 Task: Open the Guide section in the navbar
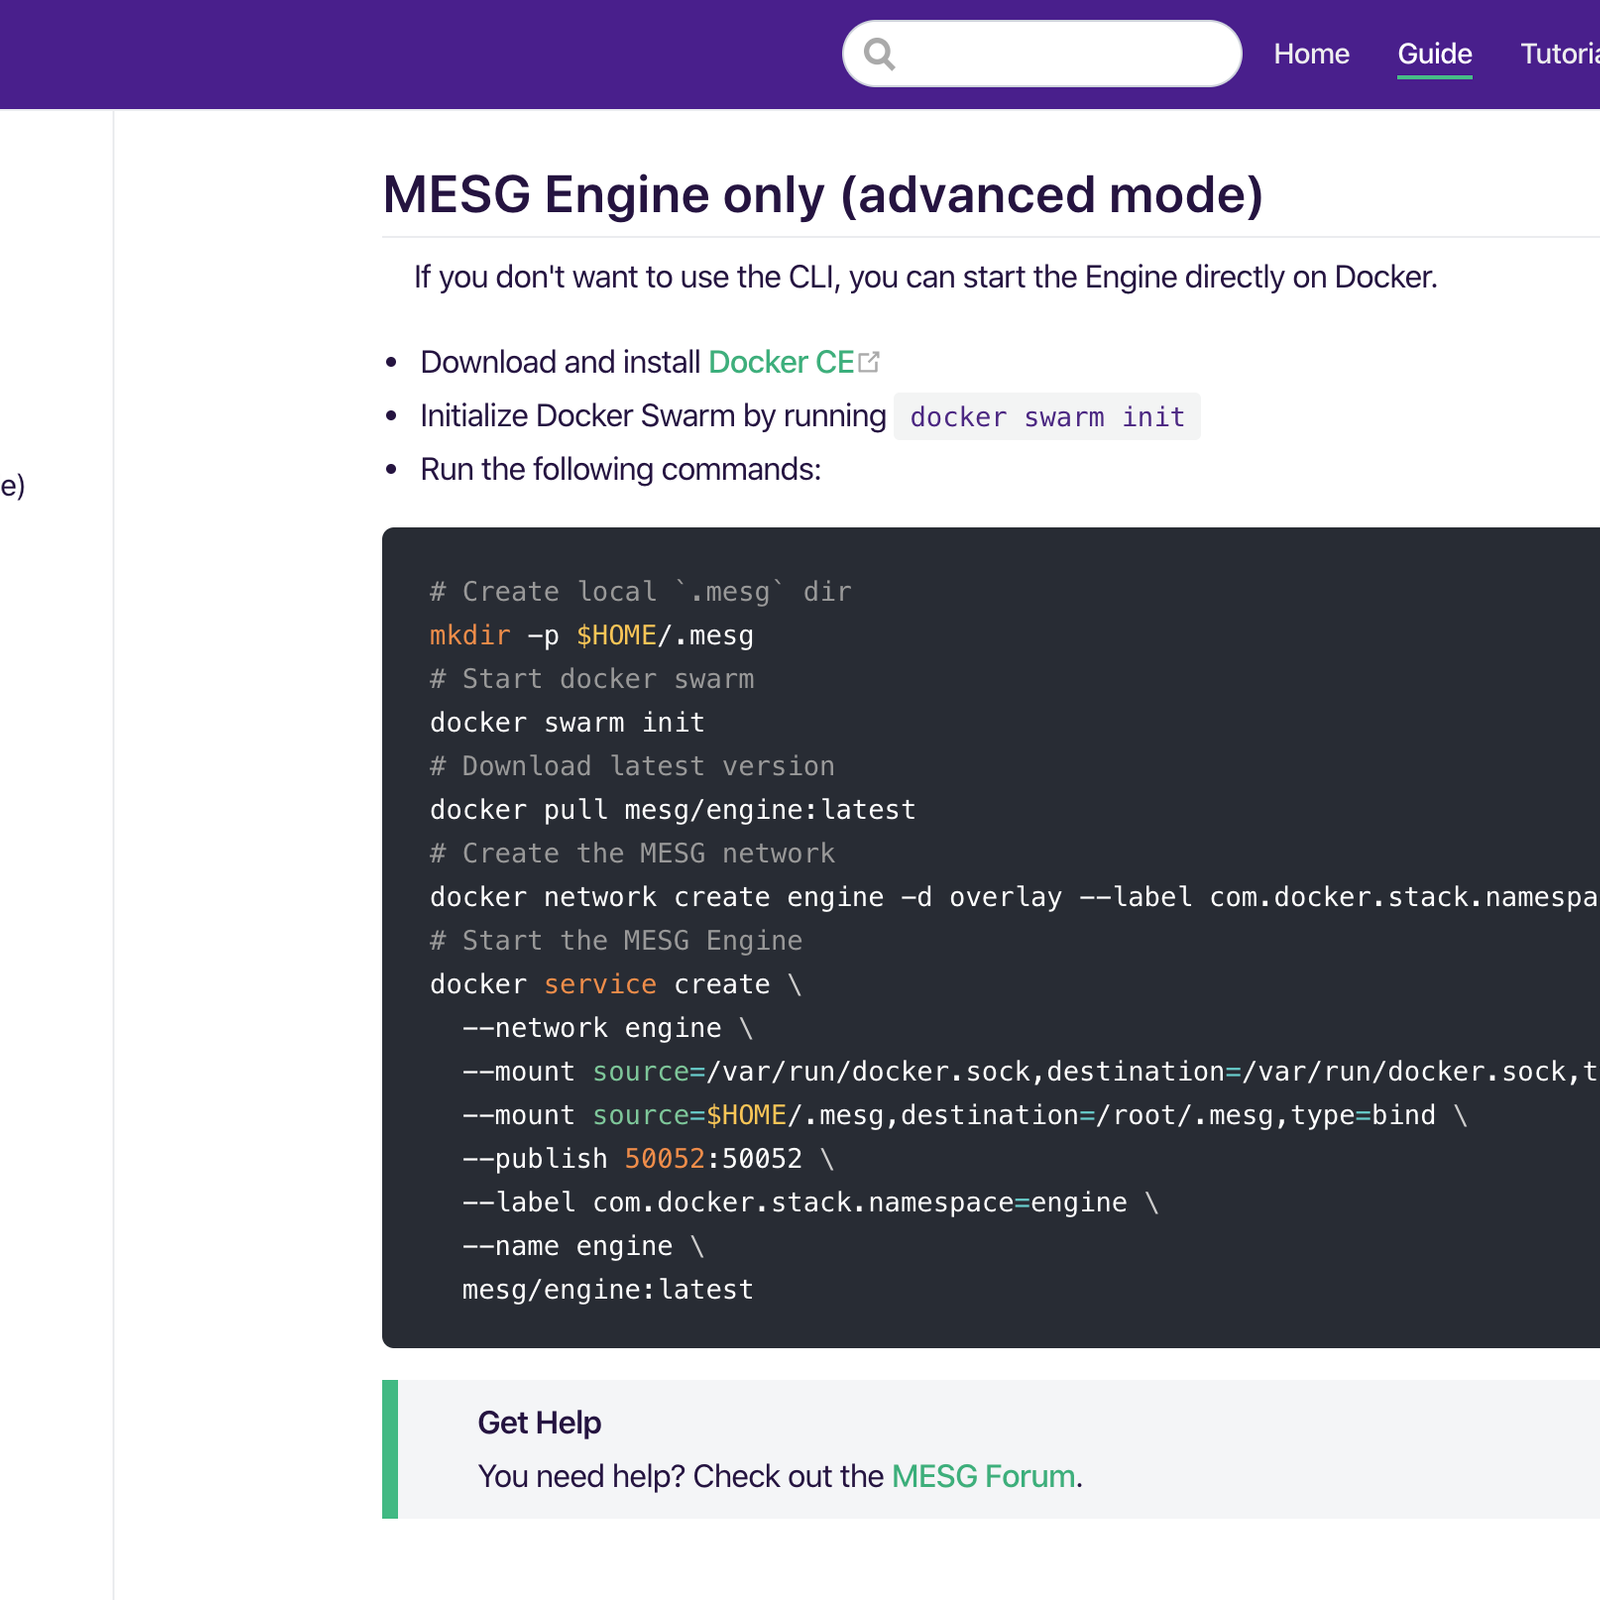tap(1434, 54)
